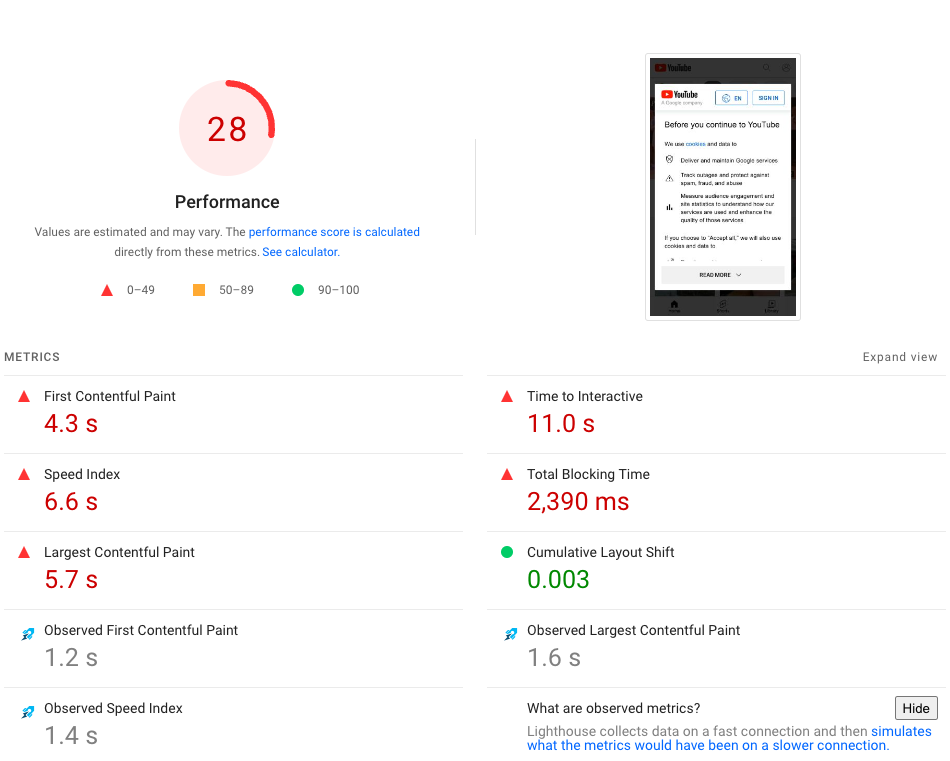Screen dimensions: 950x761
Task: Select the Shorts tab in the screenshot preview
Action: [723, 304]
